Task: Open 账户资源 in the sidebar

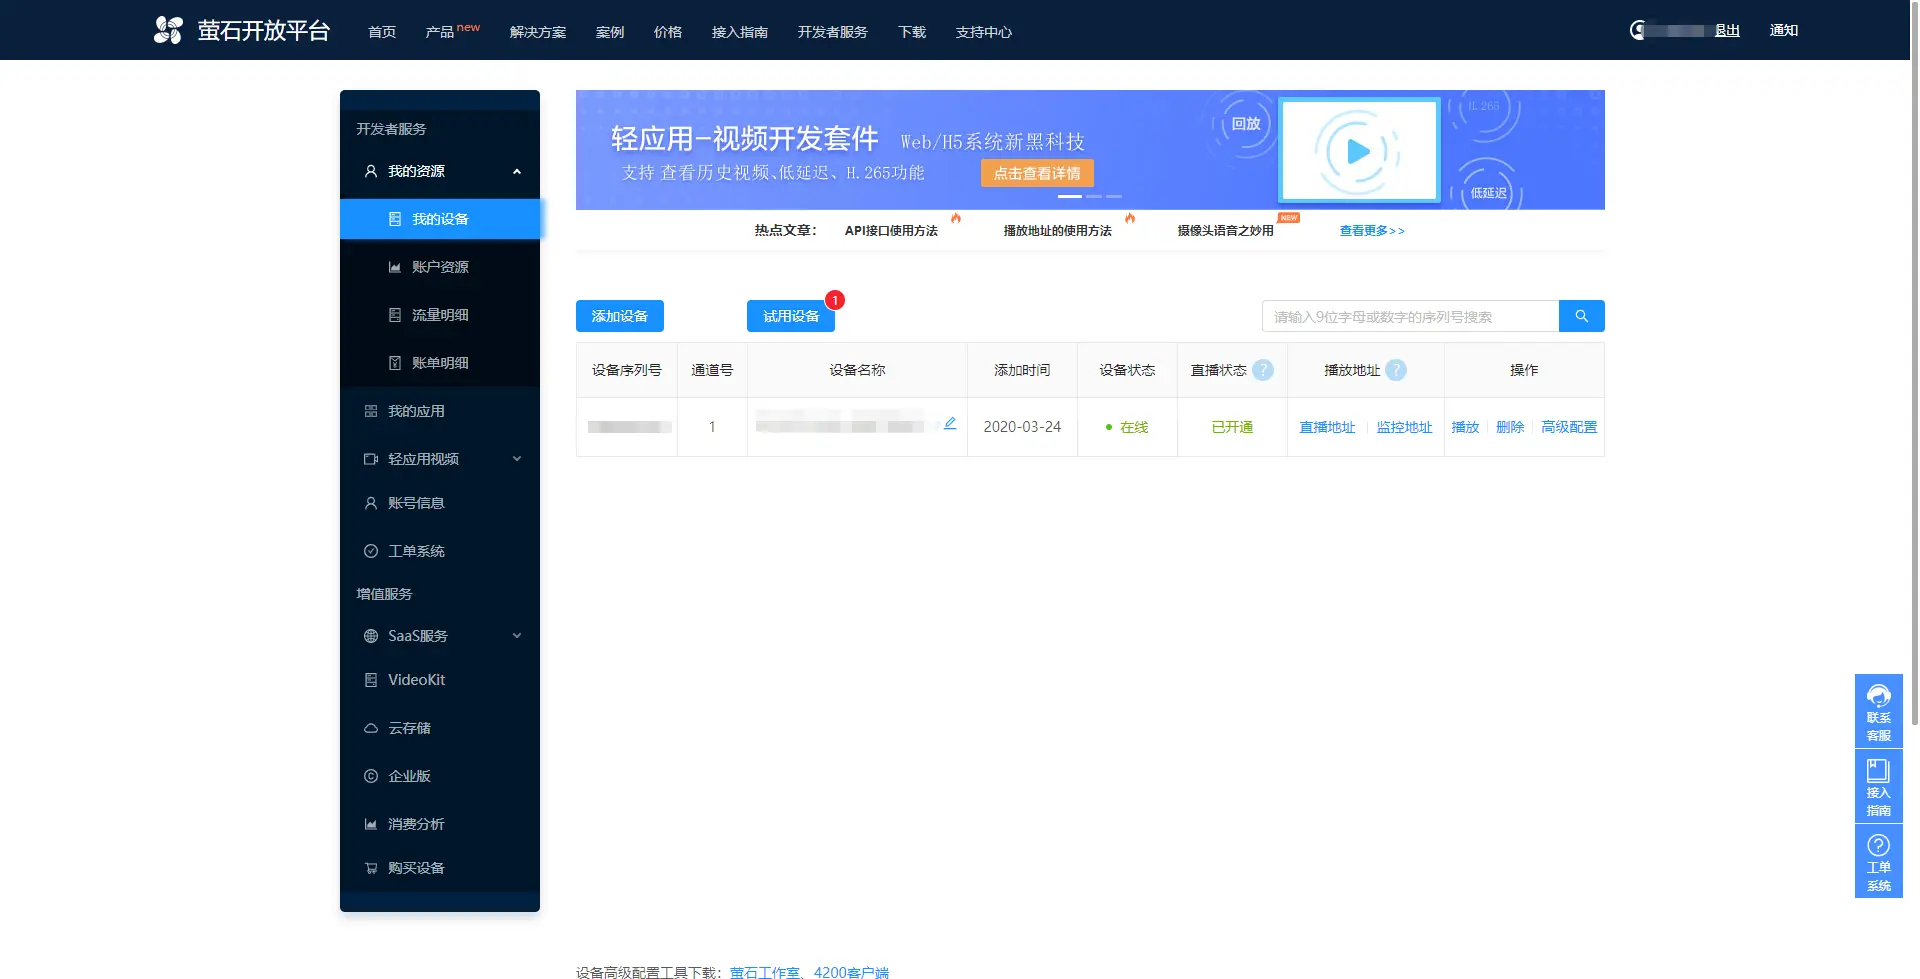Action: (x=440, y=267)
